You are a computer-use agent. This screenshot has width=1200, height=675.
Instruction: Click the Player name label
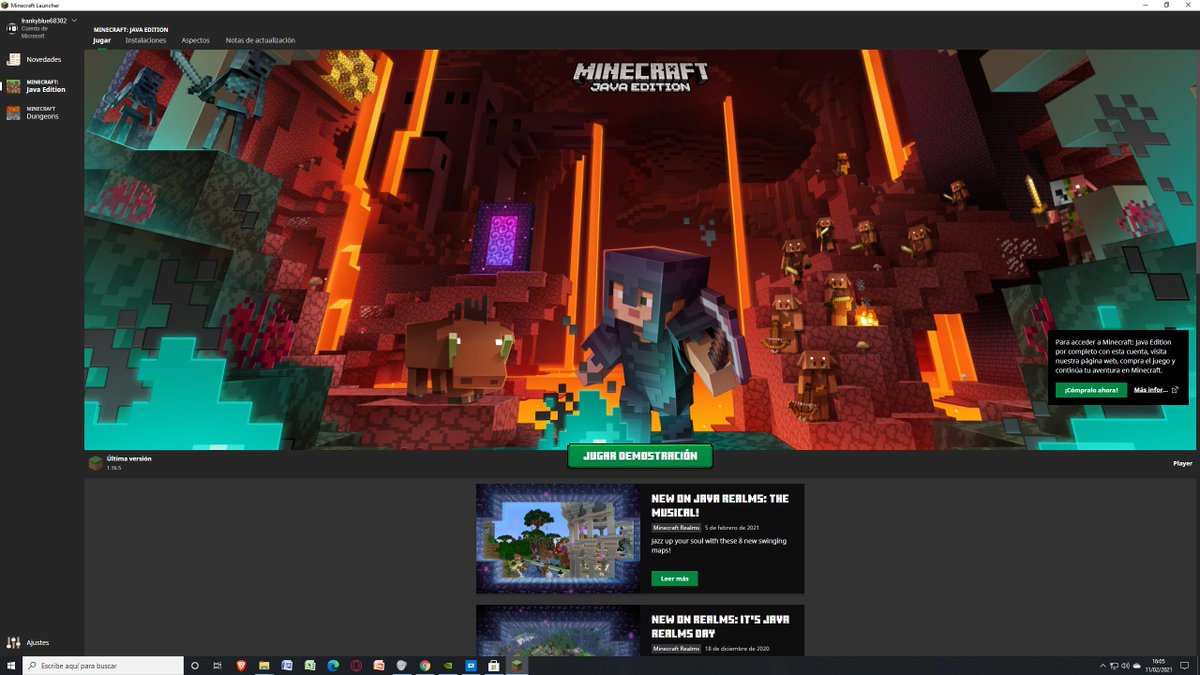point(1182,463)
